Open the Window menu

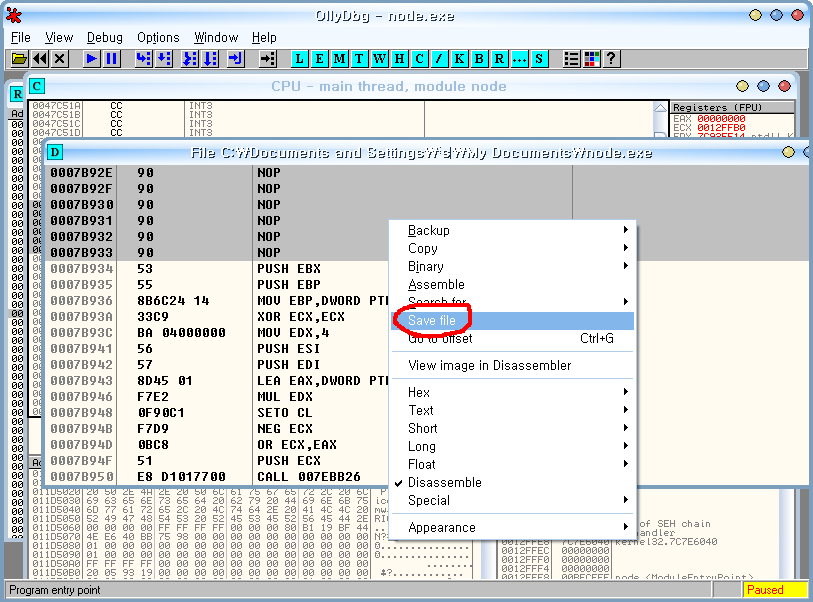[216, 38]
